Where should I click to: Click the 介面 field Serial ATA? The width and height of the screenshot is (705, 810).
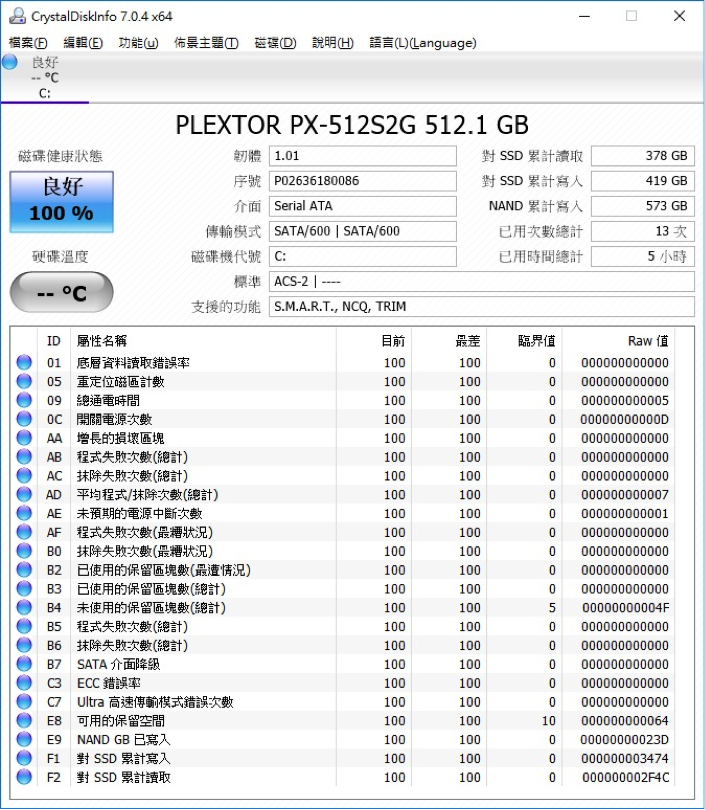point(363,206)
